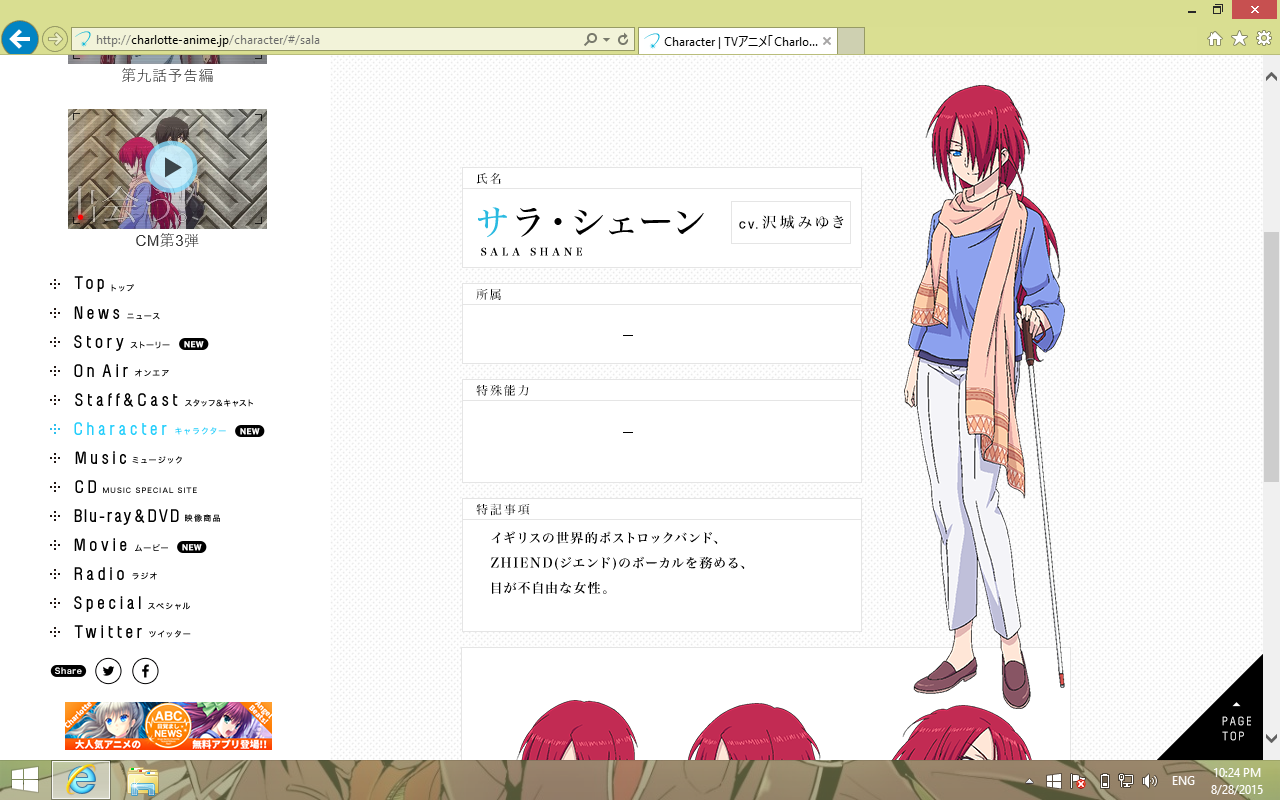Click the cv. 沢城みゆき voice actor box

click(791, 223)
